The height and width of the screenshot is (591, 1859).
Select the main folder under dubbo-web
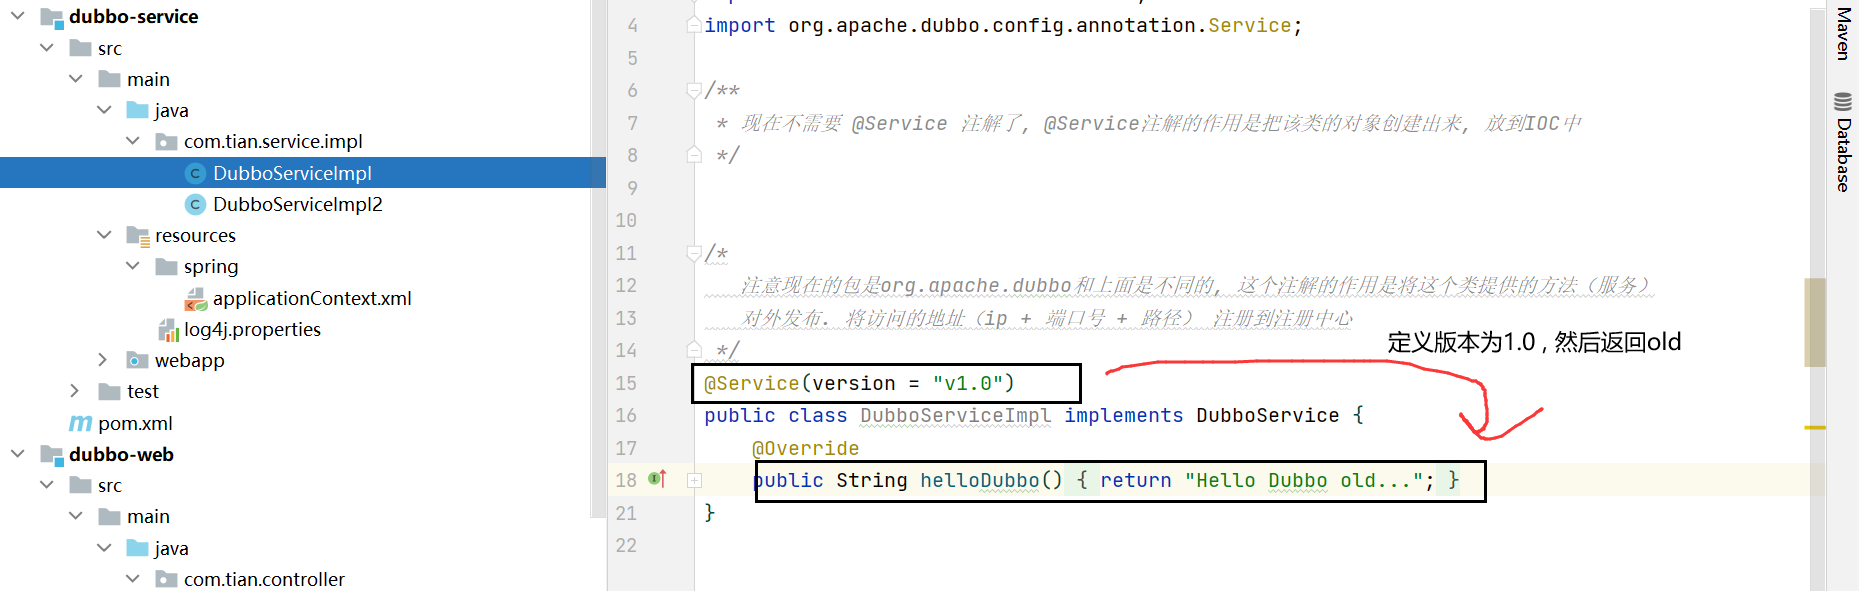click(x=148, y=516)
